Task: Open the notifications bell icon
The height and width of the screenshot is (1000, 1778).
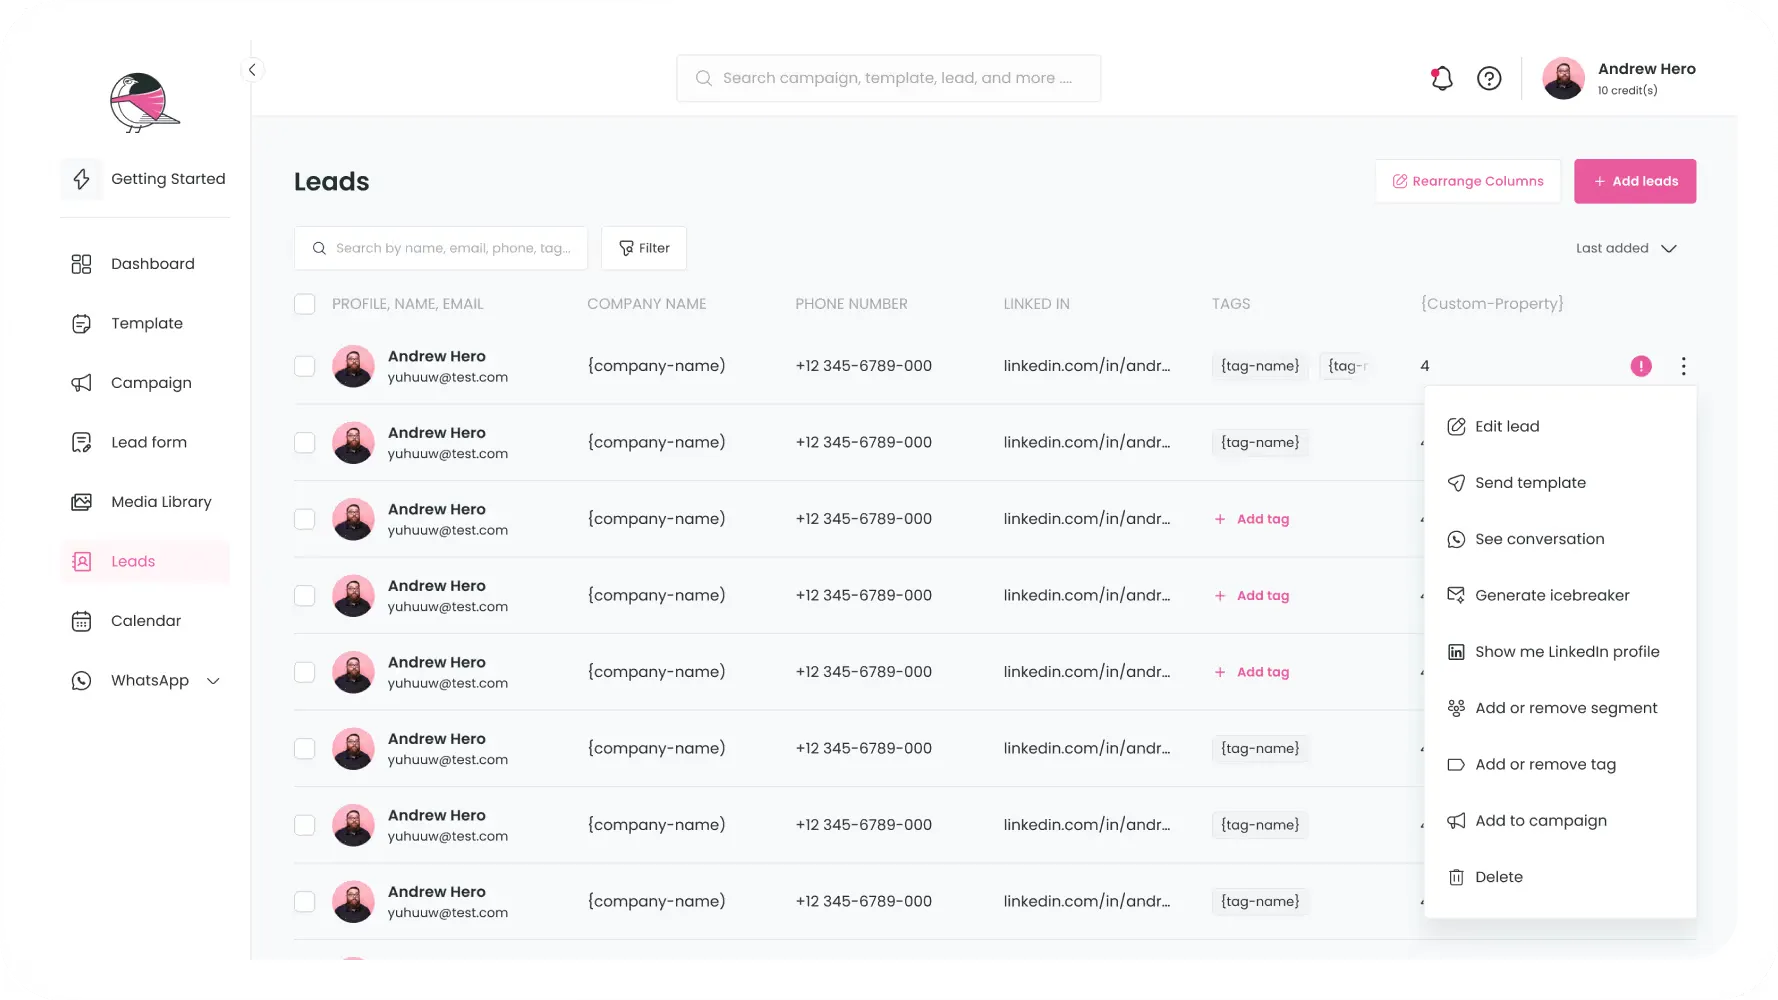Action: point(1441,78)
